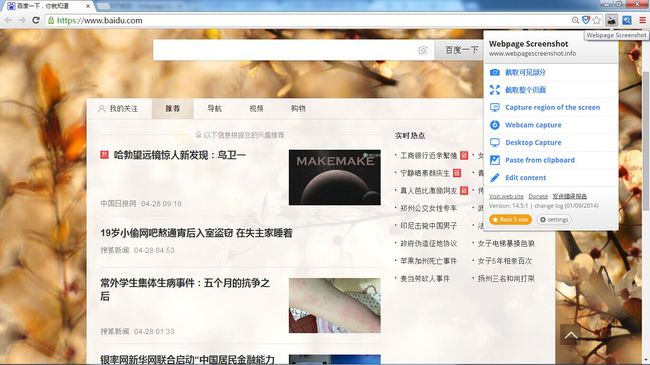This screenshot has width=650, height=365.
Task: Open hot topic 女子电梯暴揍色狼
Action: pos(506,243)
